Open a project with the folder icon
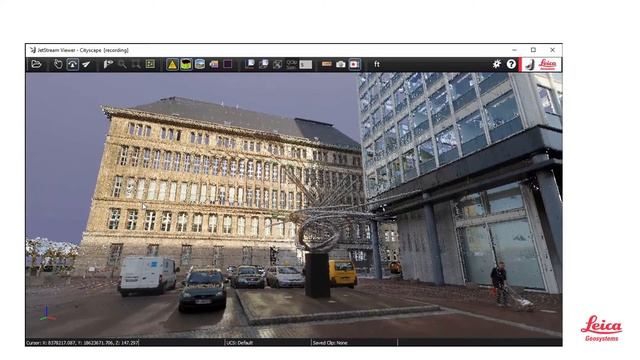This screenshot has height=360, width=640. click(x=36, y=64)
